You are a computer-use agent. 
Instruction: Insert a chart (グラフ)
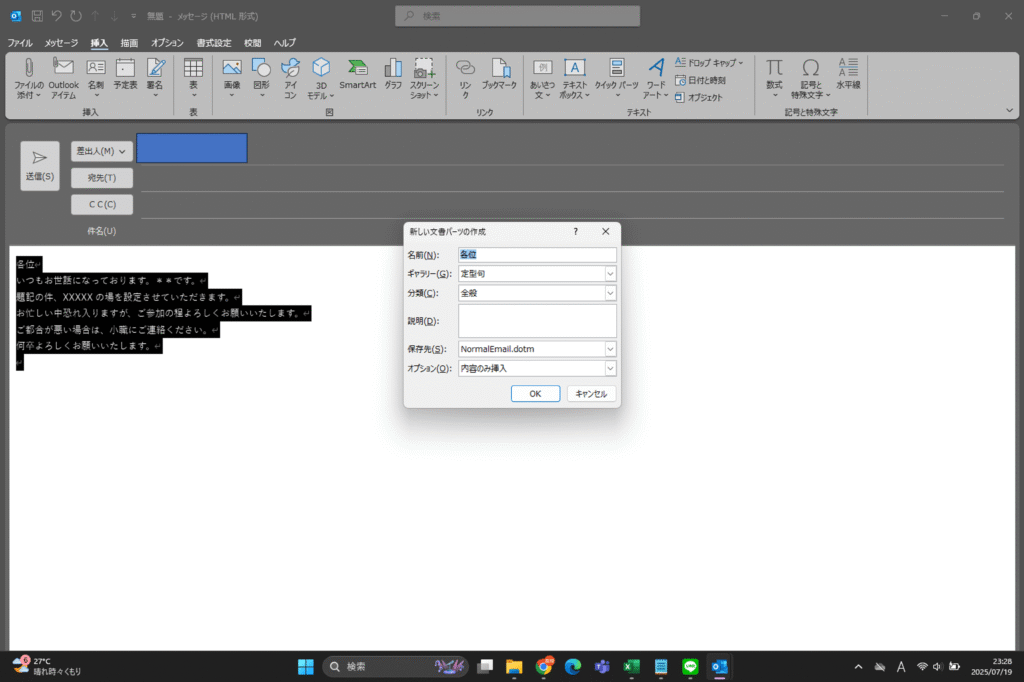point(393,74)
